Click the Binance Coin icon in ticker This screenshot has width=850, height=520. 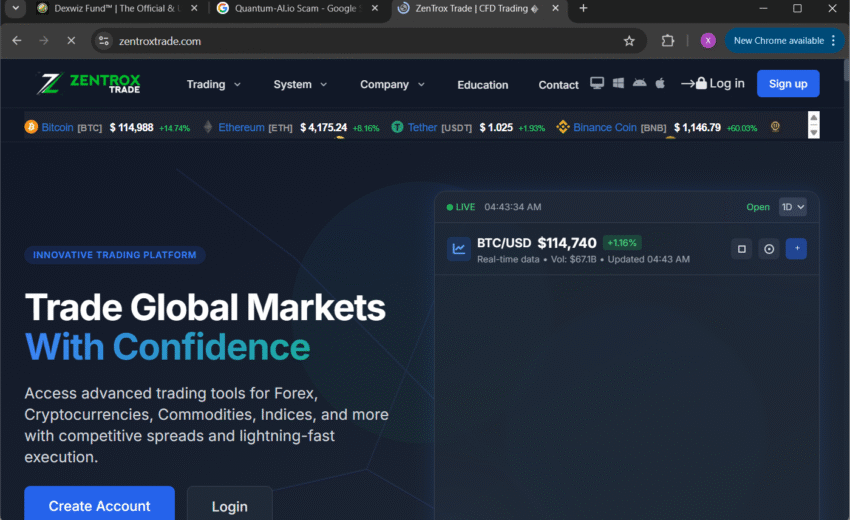(x=563, y=127)
